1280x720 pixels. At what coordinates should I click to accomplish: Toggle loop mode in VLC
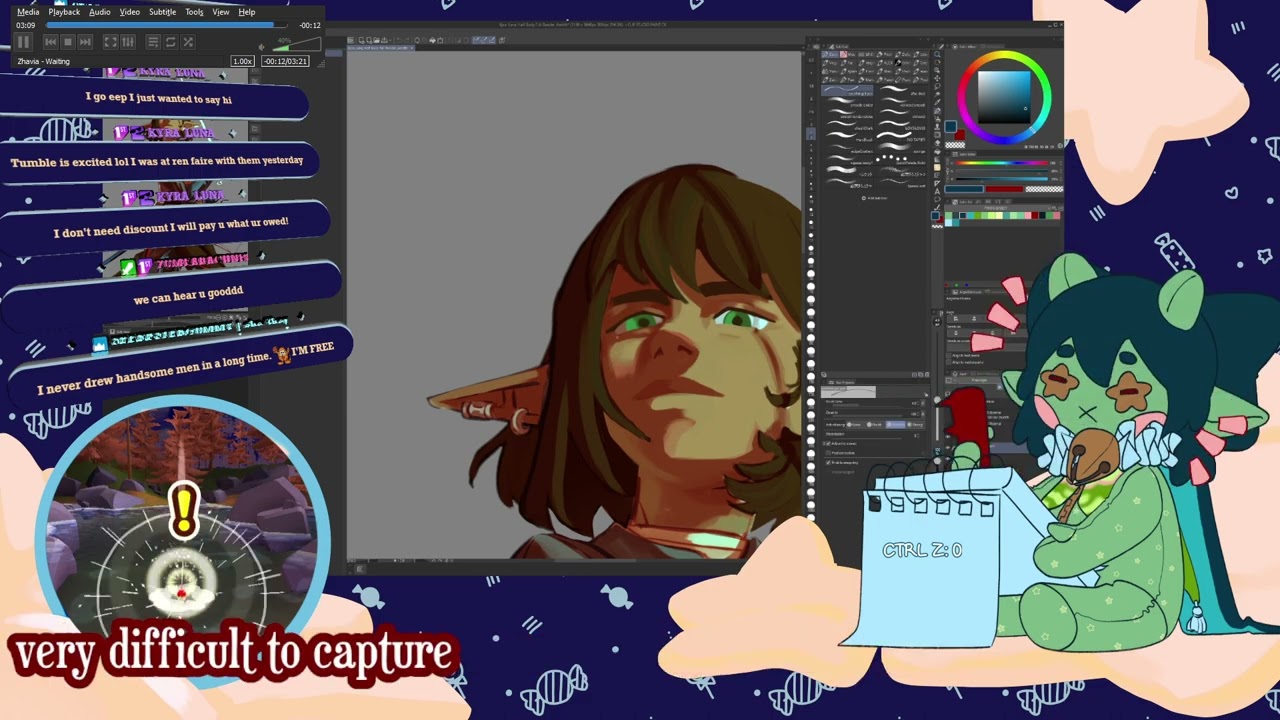[170, 42]
